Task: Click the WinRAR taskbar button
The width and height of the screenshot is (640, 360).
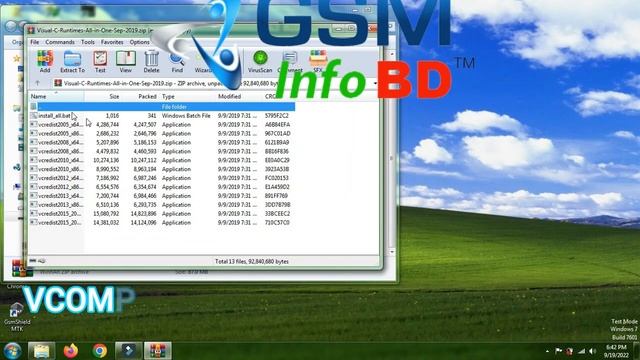Action: pyautogui.click(x=158, y=351)
